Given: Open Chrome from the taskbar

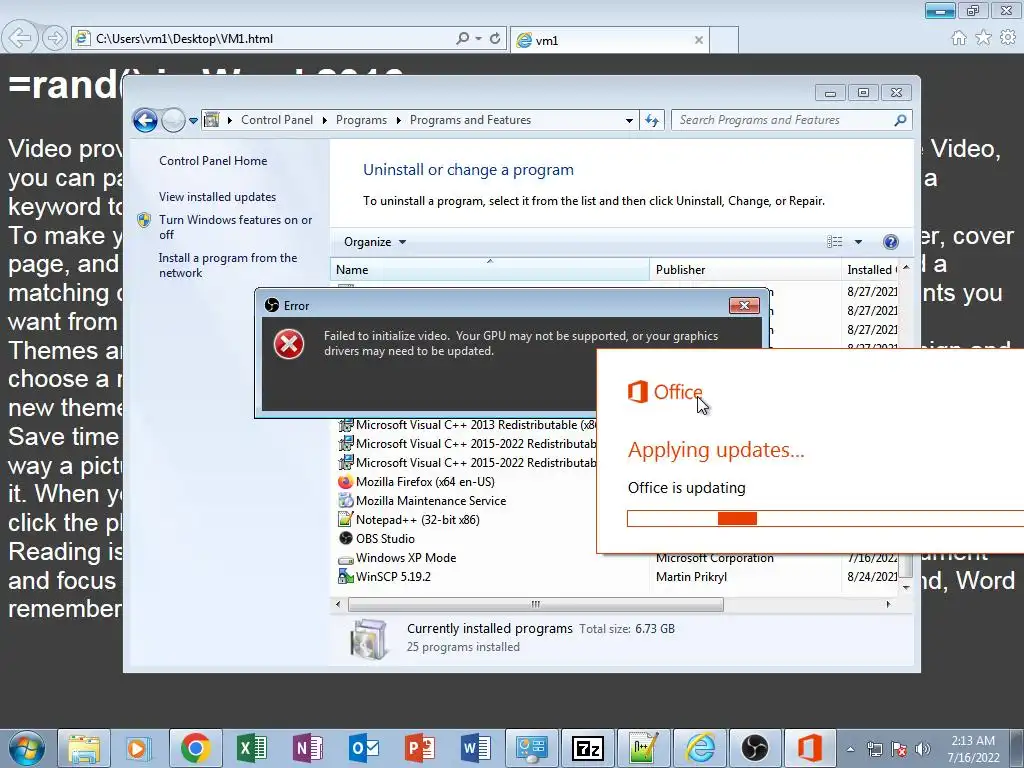Looking at the screenshot, I should [x=195, y=748].
